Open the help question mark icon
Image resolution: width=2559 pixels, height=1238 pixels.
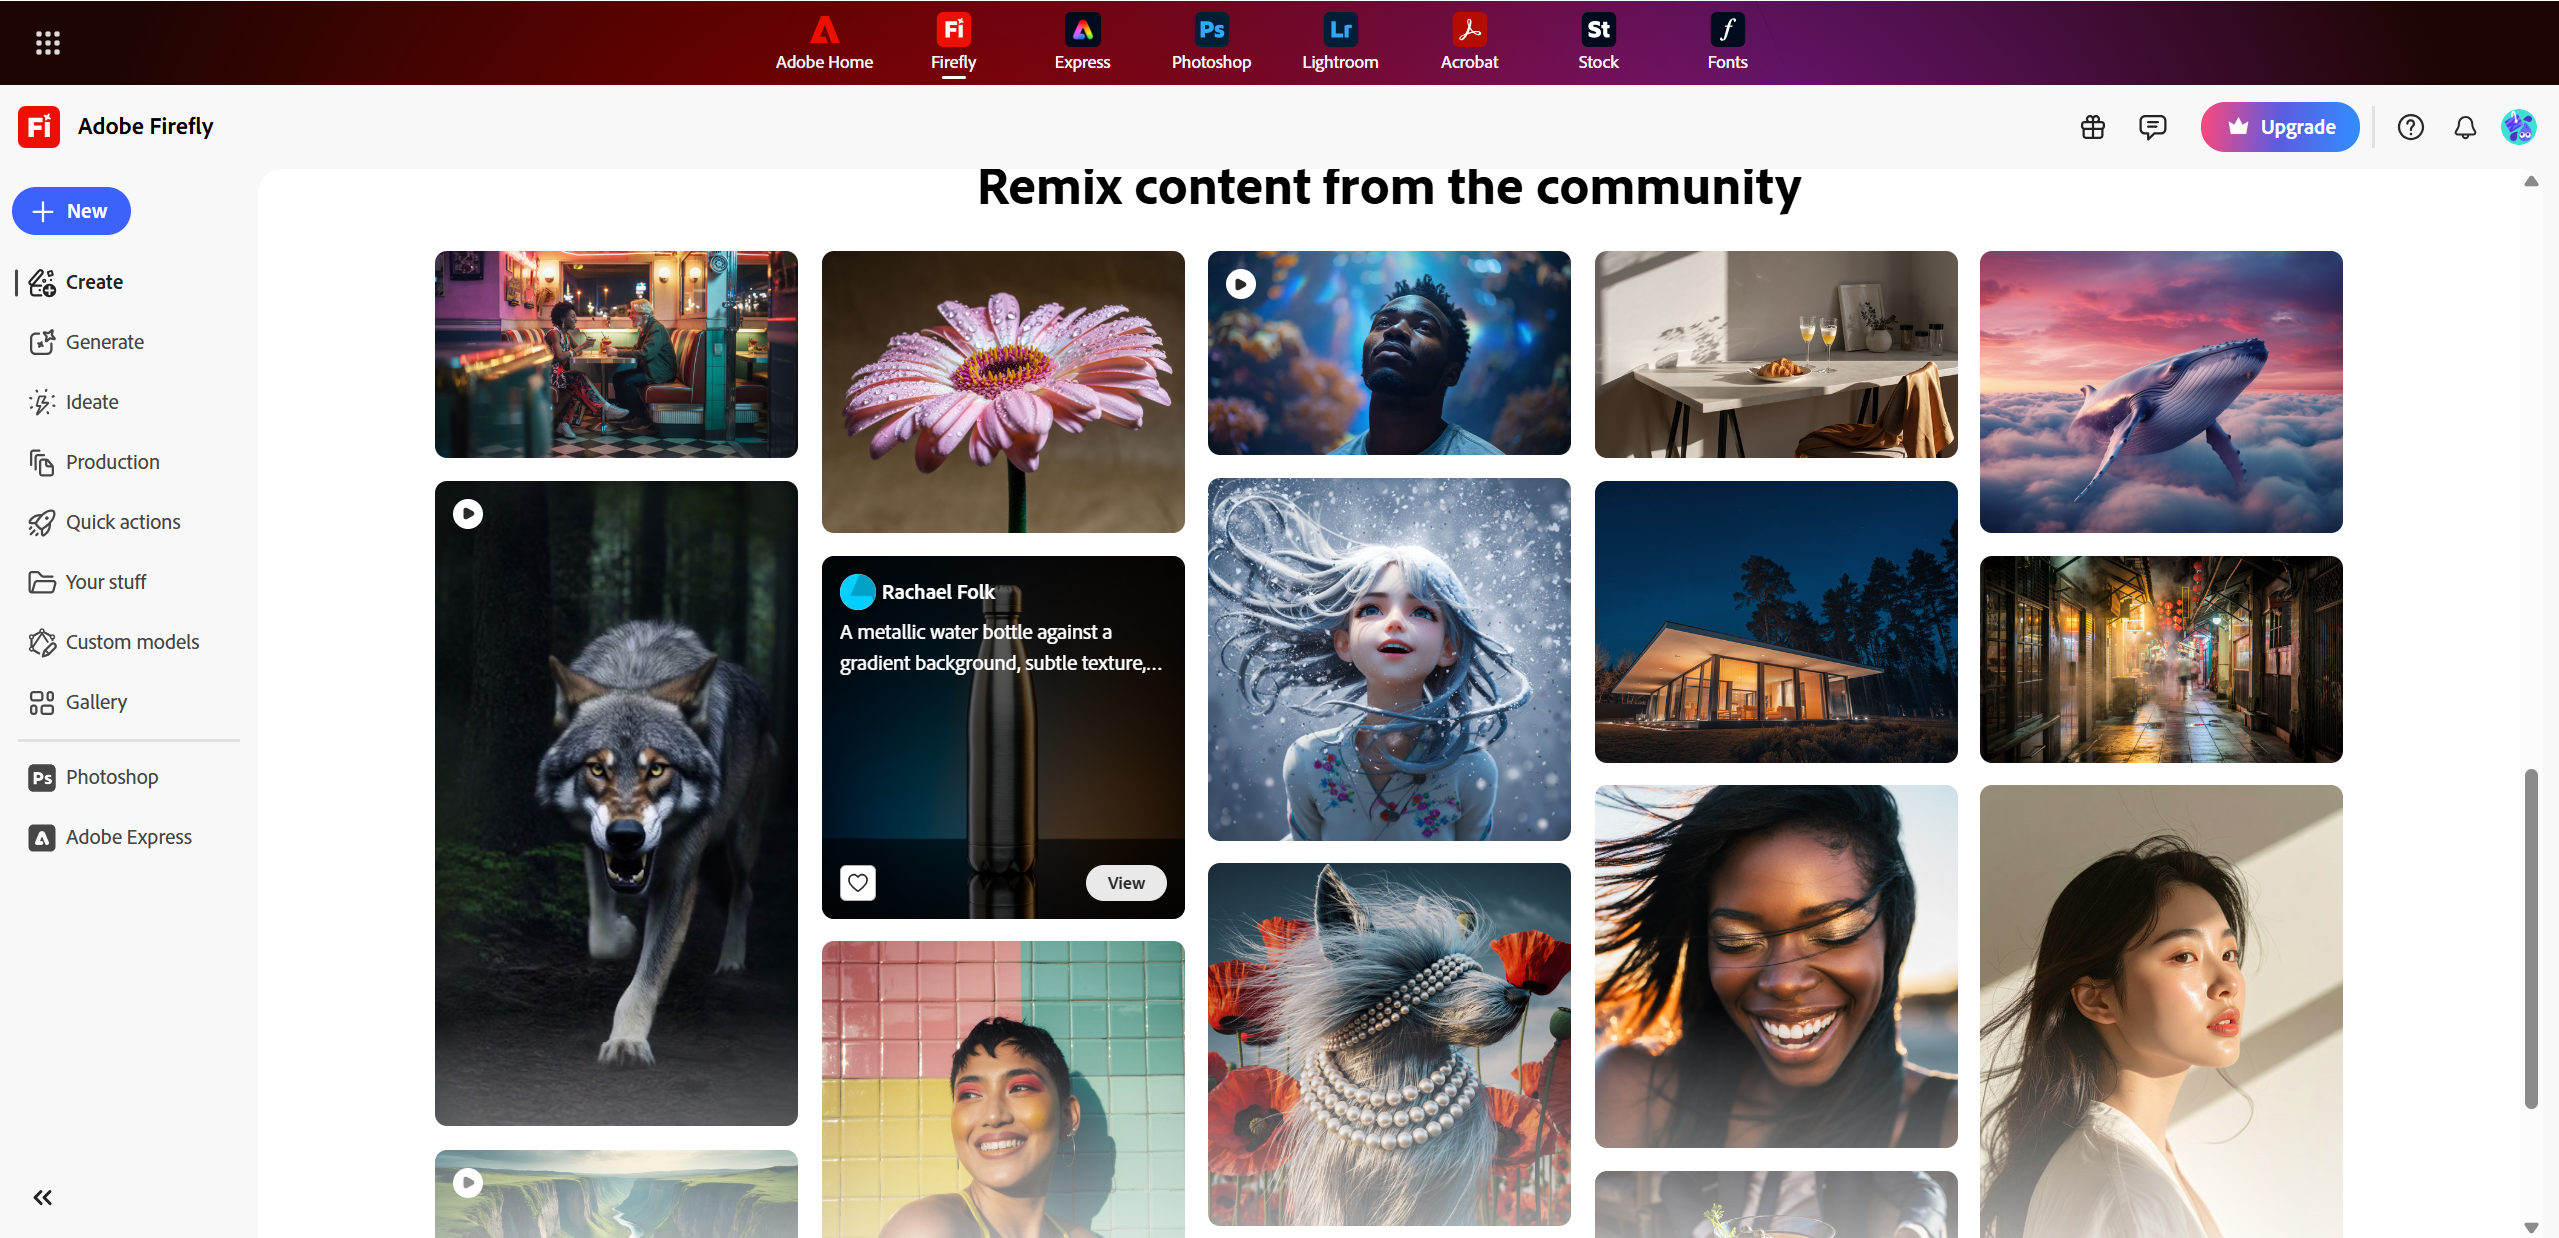click(x=2410, y=127)
